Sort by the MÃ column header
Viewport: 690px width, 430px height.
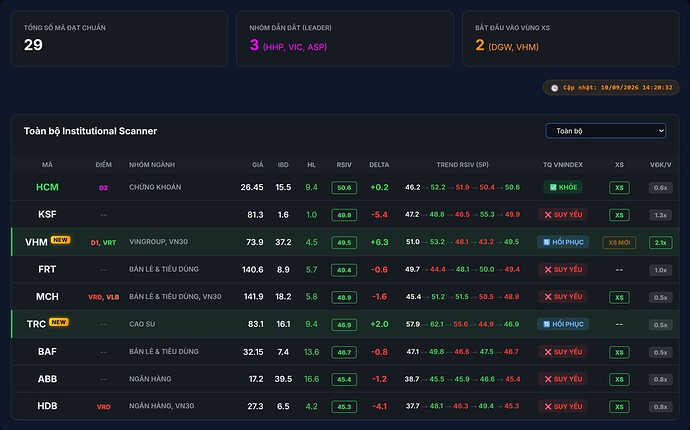tap(47, 165)
